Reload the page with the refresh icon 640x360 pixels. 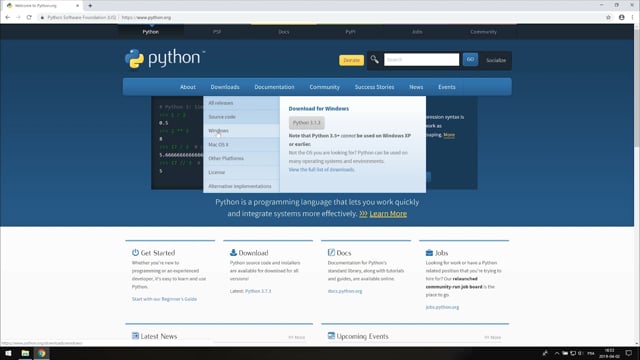29,18
